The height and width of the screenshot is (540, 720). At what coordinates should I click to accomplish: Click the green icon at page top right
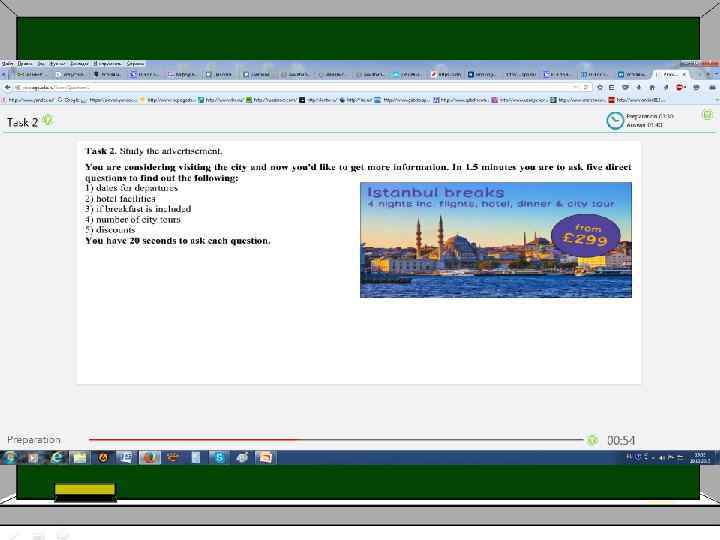tap(707, 114)
